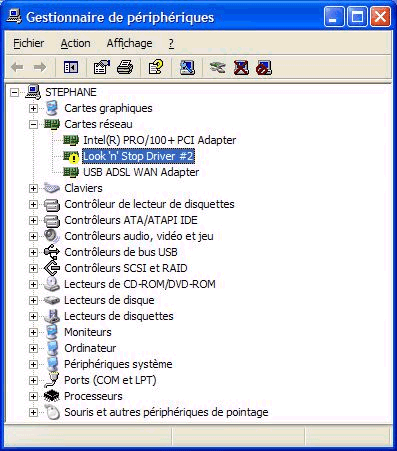The height and width of the screenshot is (451, 397).
Task: Expand the Processeurs node
Action: click(33, 396)
